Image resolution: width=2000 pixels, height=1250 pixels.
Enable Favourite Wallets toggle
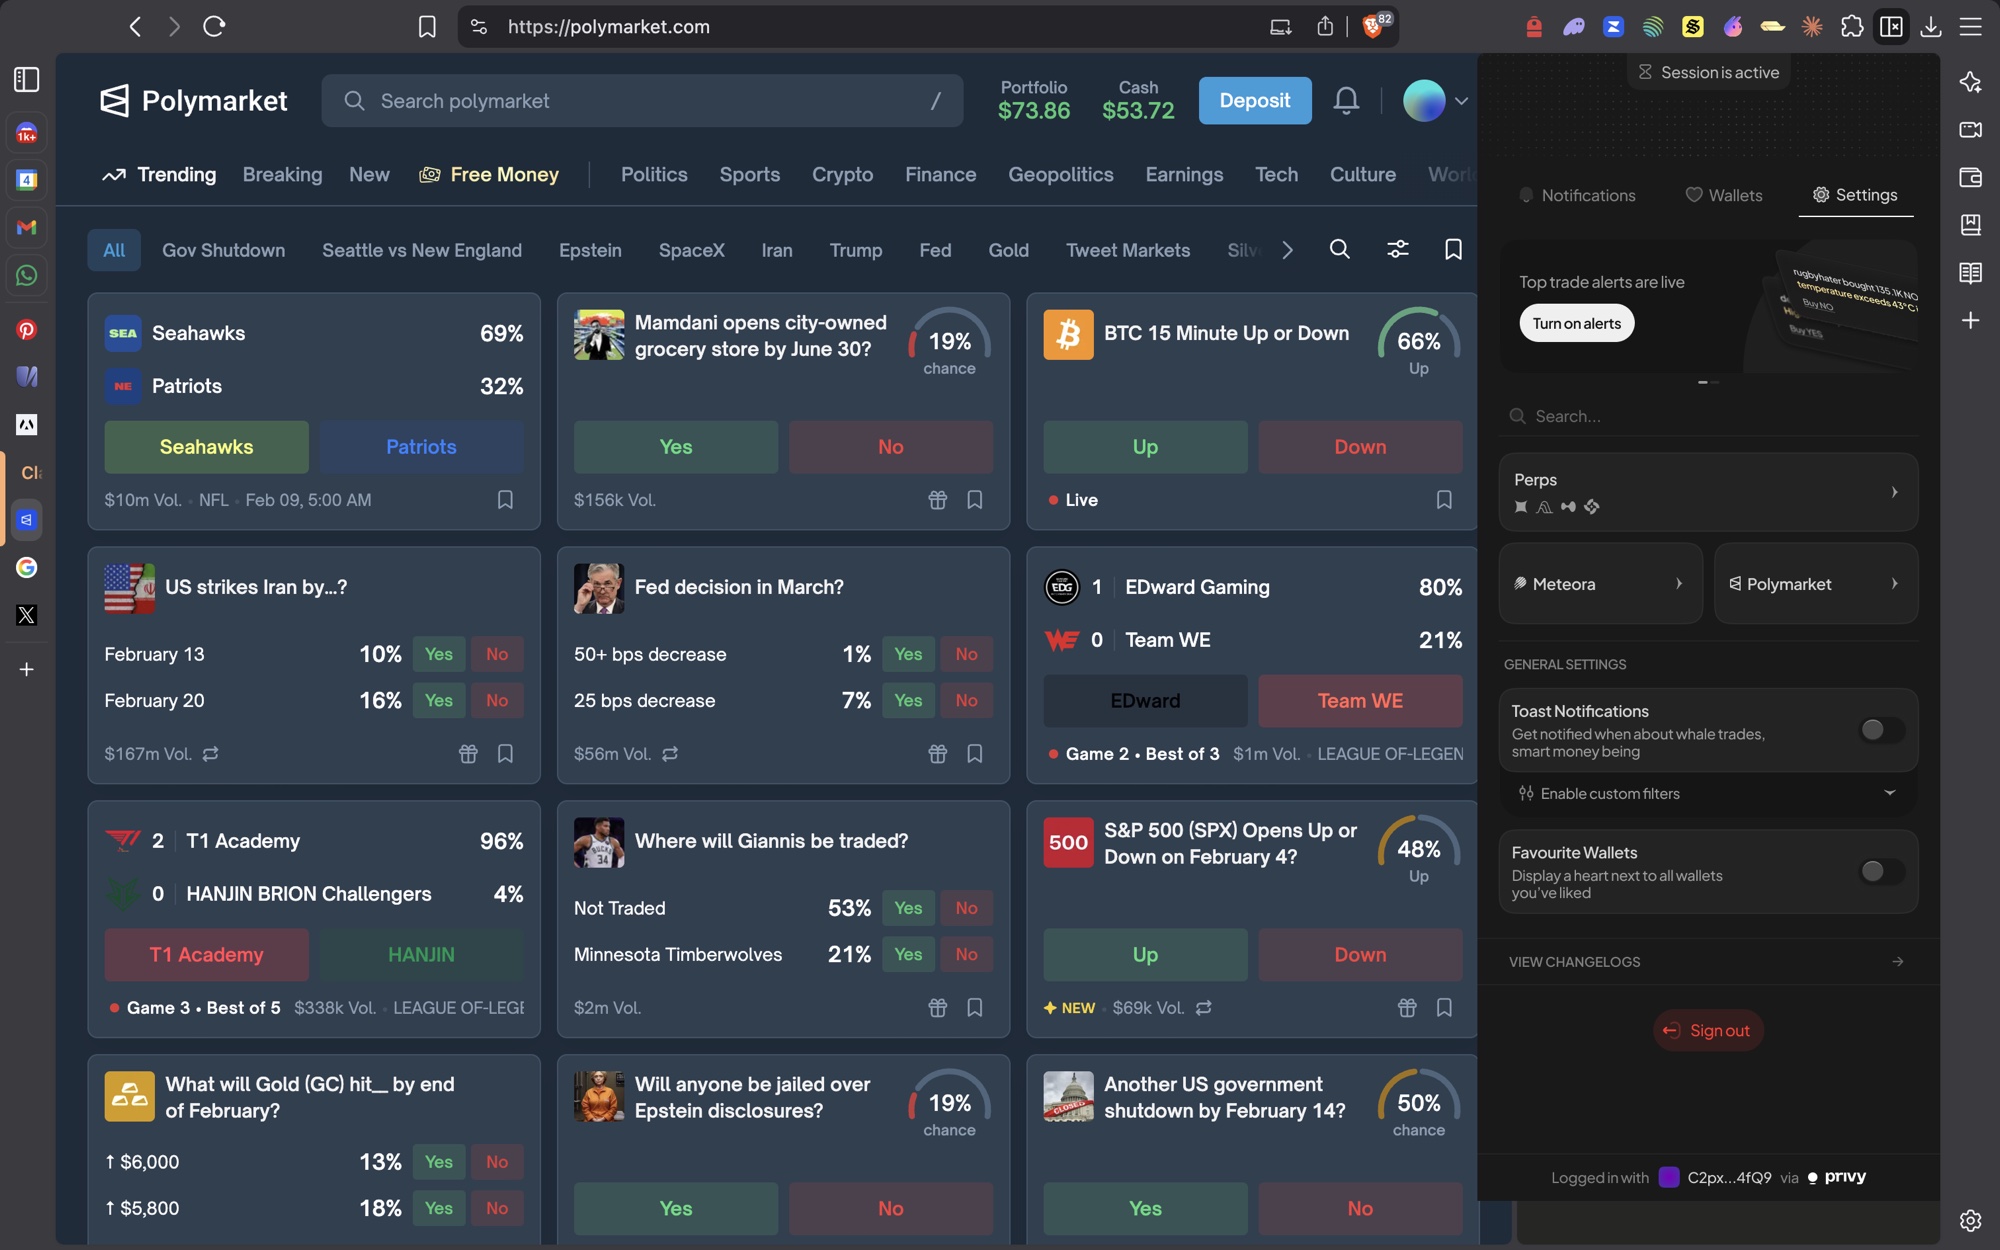1881,871
